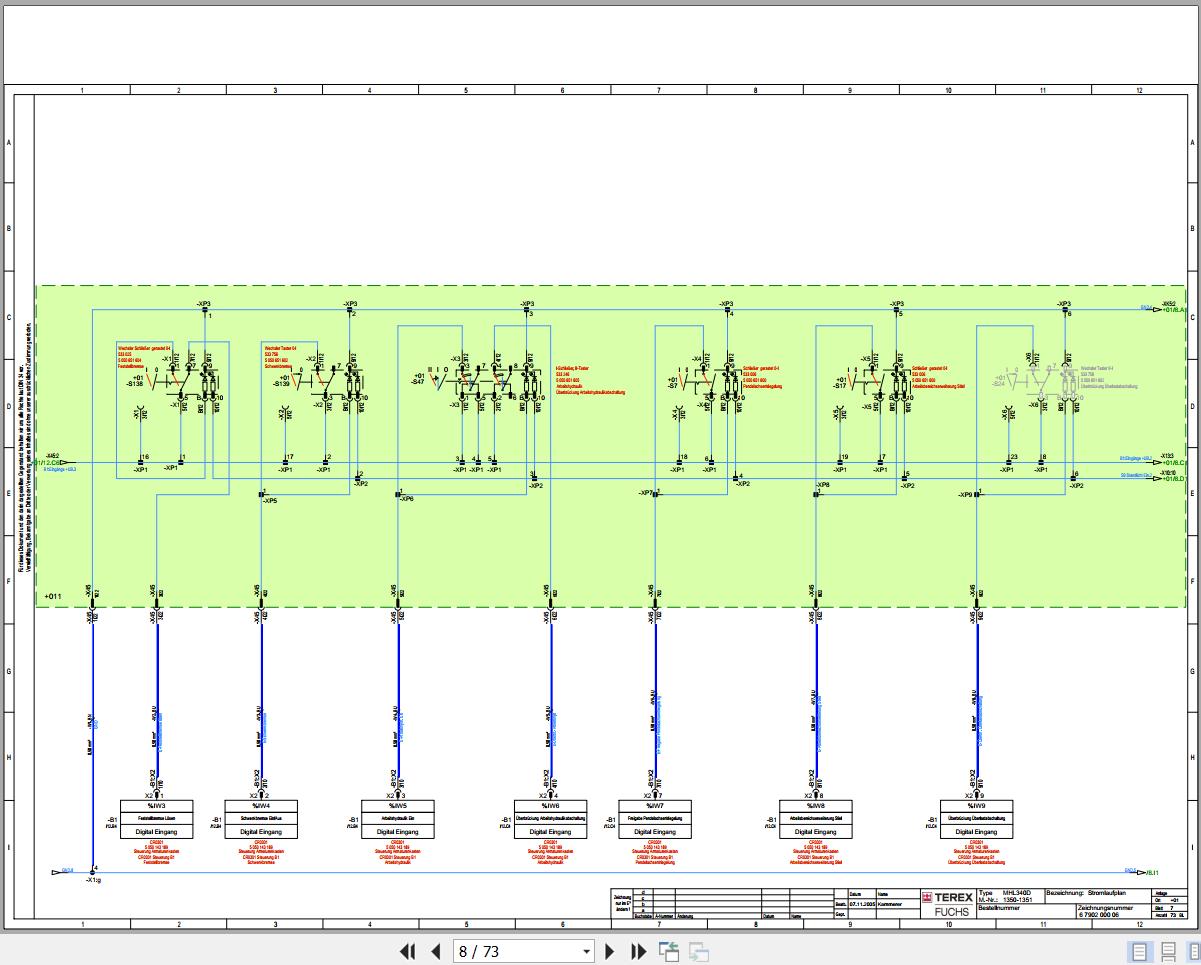Click the TEREX FUCHS logo in title block
1201x965 pixels.
[x=947, y=903]
